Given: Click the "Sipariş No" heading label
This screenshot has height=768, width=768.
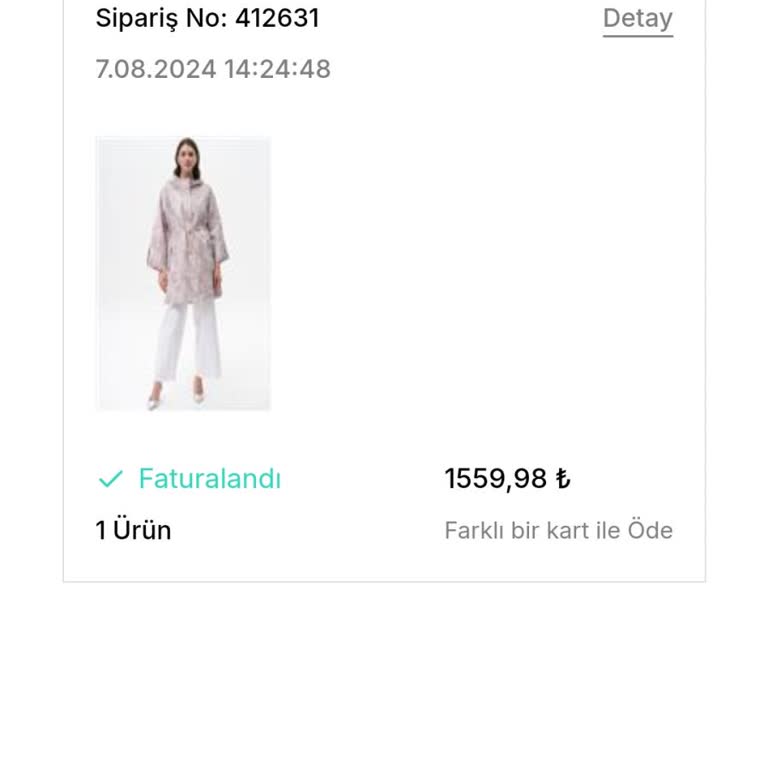Looking at the screenshot, I should tap(162, 18).
